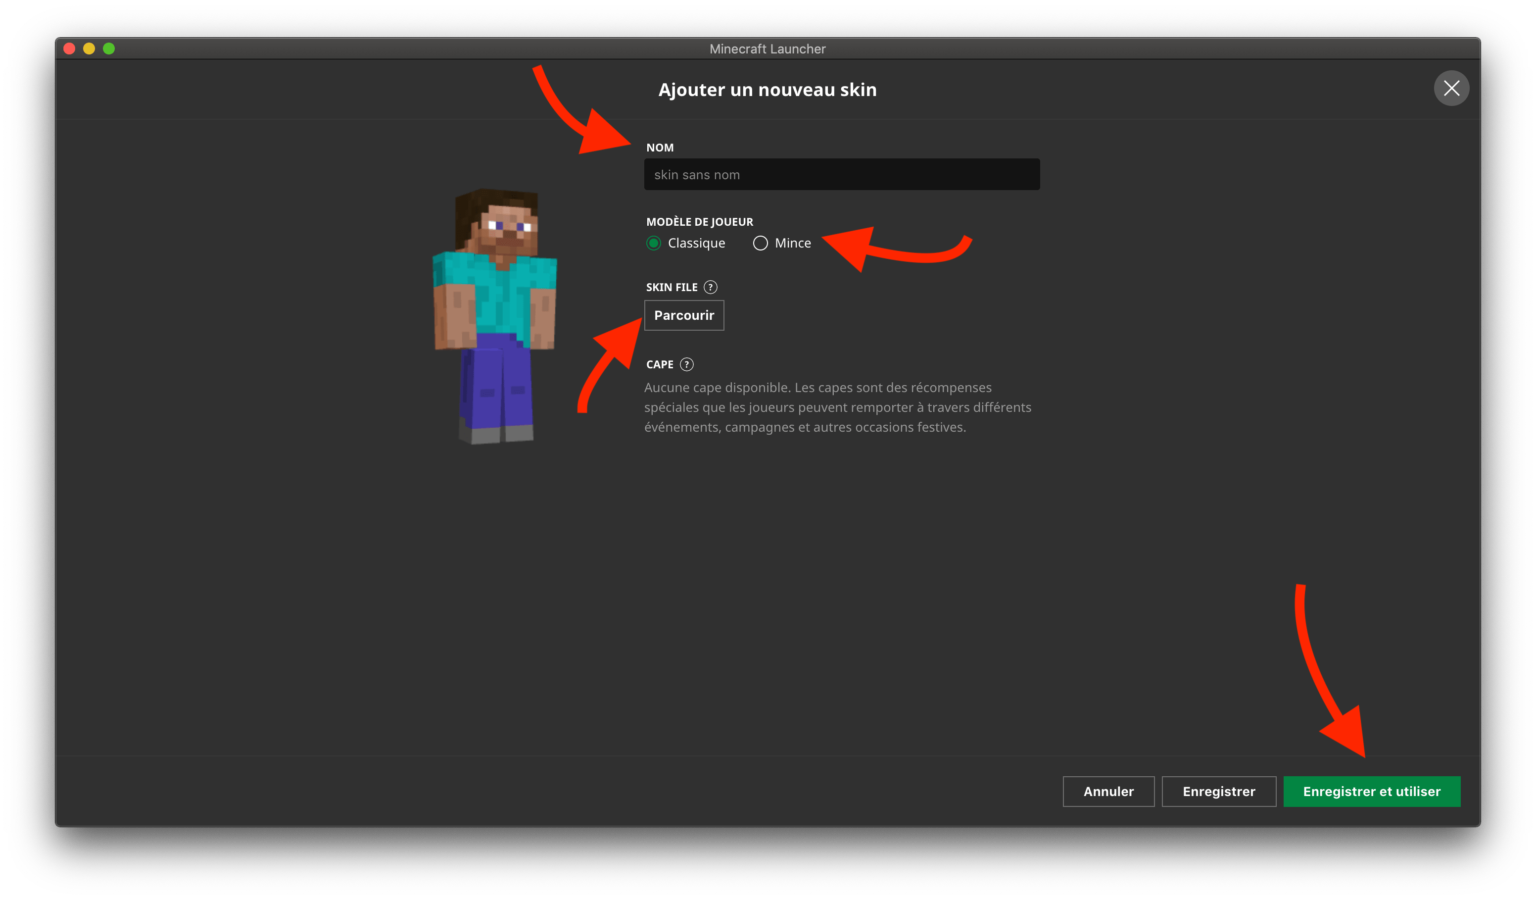Image resolution: width=1536 pixels, height=900 pixels.
Task: Dismiss the dialog with the X icon
Action: pyautogui.click(x=1451, y=88)
